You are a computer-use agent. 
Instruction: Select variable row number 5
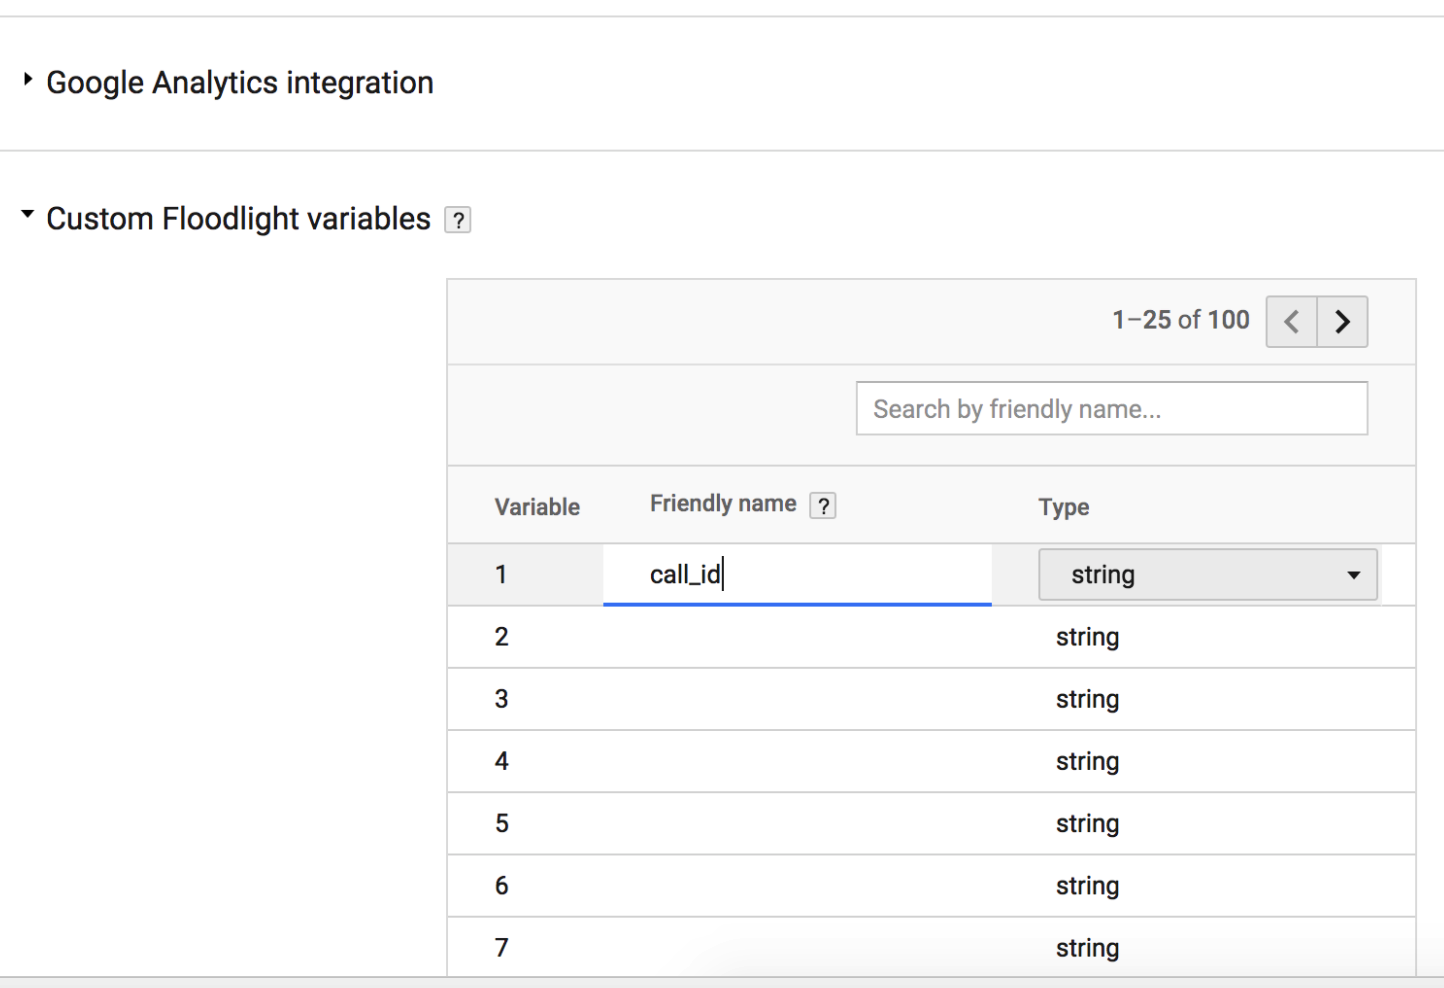coord(502,823)
